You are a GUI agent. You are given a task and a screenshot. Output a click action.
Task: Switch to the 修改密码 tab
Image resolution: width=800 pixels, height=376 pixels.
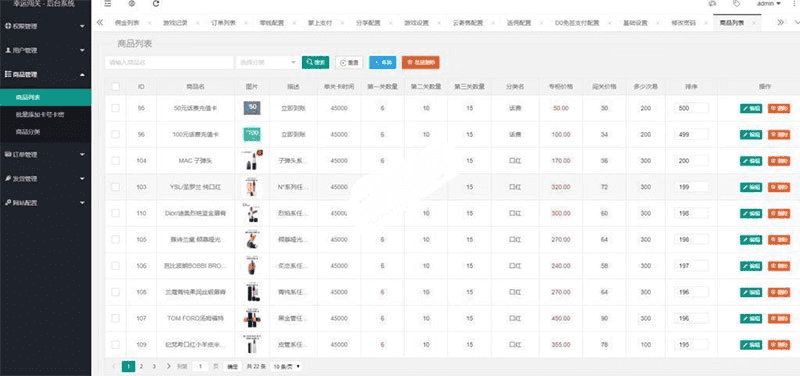click(684, 23)
